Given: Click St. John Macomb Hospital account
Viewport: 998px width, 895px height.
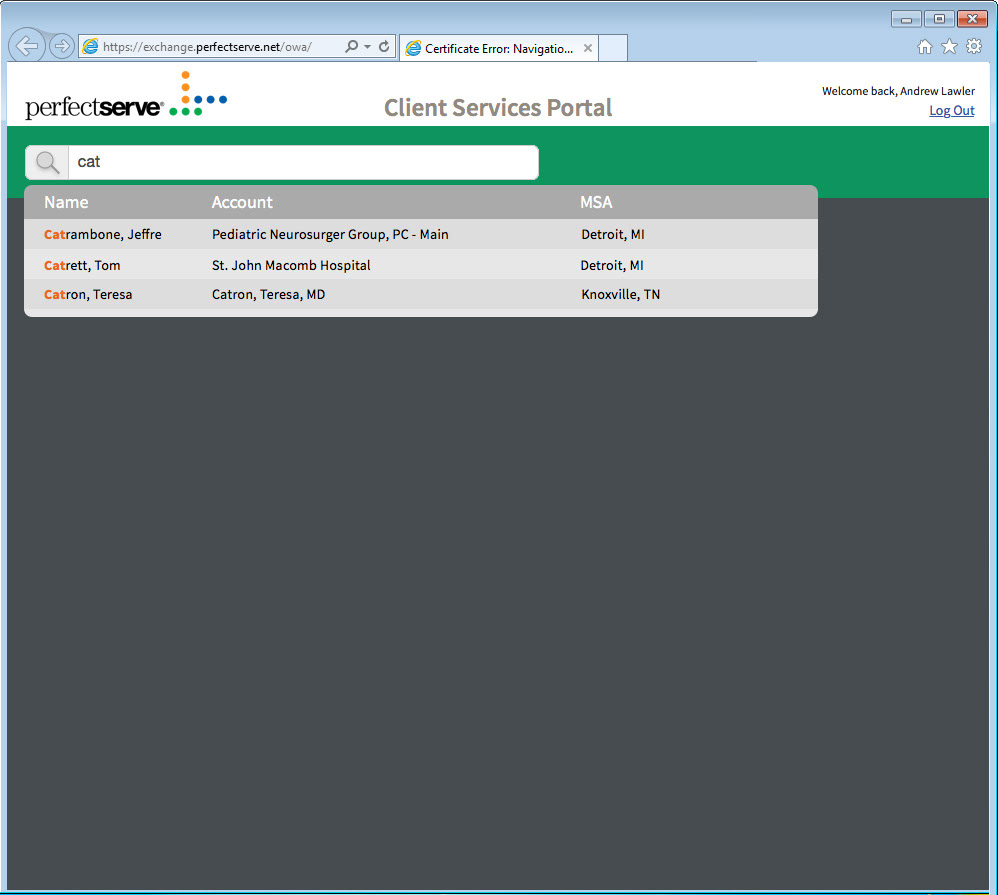Looking at the screenshot, I should 291,265.
